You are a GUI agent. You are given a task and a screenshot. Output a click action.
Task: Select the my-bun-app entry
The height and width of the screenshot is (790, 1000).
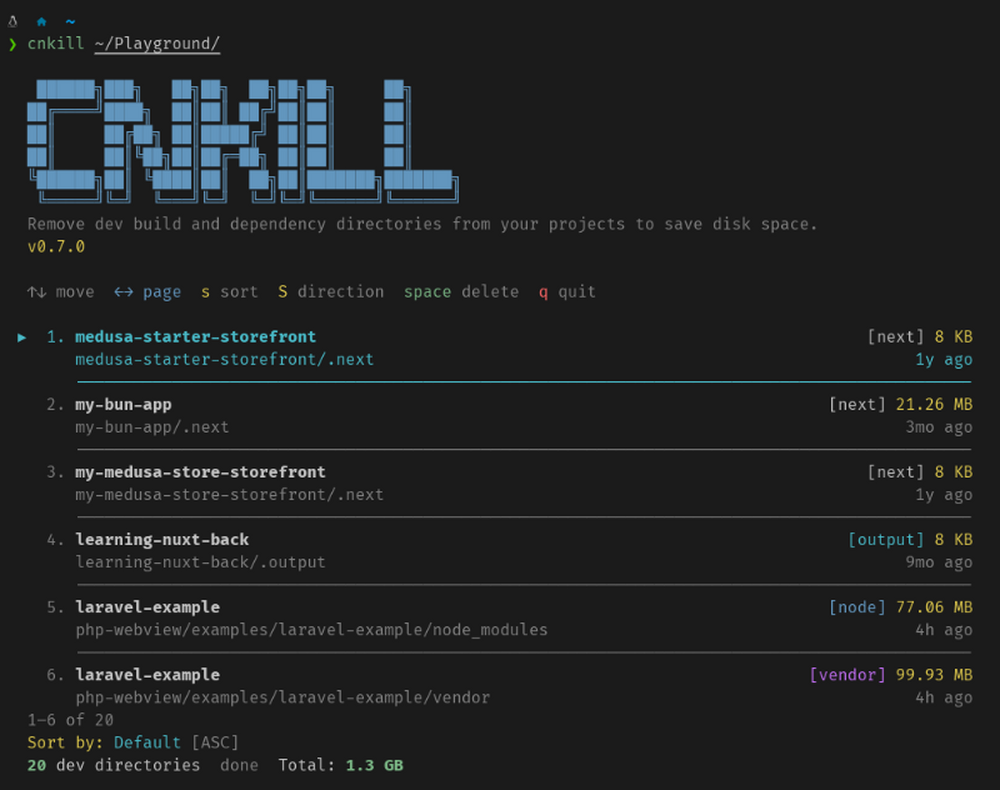pyautogui.click(x=123, y=405)
